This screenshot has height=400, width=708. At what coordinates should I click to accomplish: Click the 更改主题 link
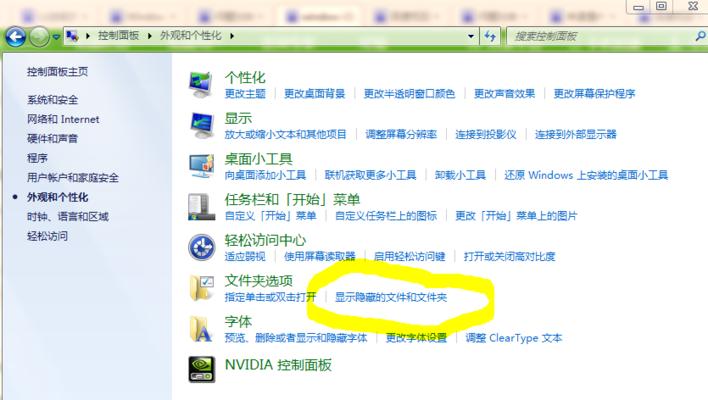[245, 93]
